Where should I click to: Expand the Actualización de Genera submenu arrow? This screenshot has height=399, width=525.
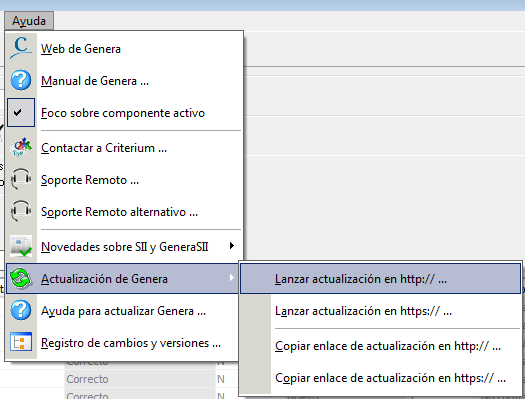[x=232, y=278]
